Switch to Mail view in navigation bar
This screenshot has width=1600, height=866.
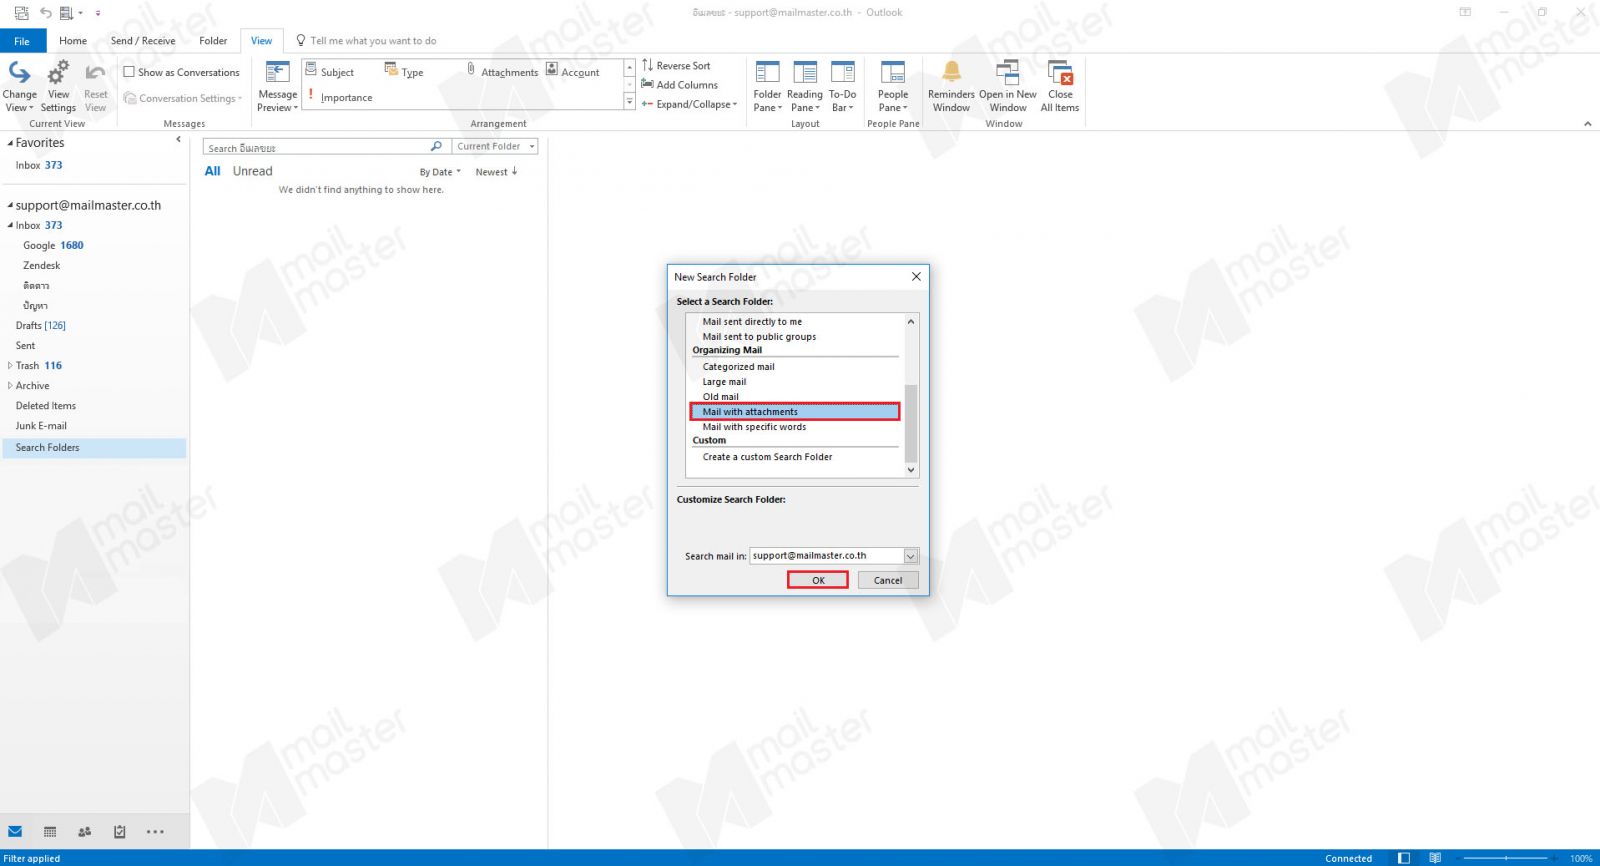click(x=15, y=831)
